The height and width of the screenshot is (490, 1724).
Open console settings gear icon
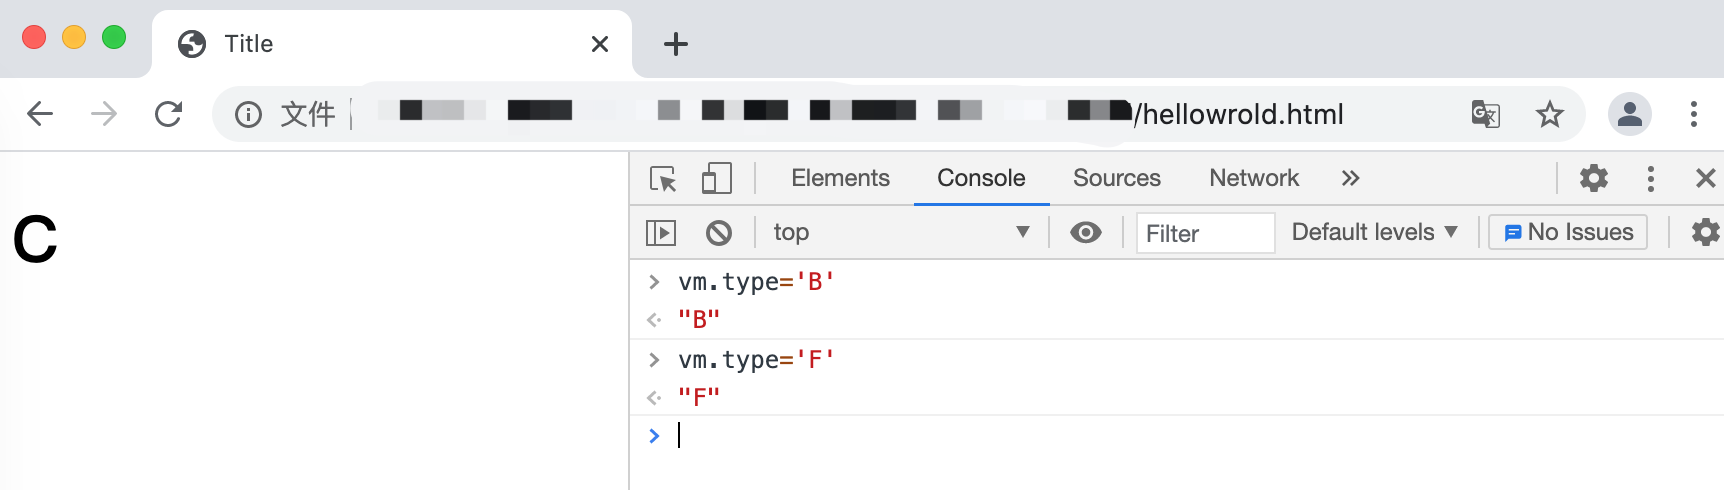(x=1704, y=233)
